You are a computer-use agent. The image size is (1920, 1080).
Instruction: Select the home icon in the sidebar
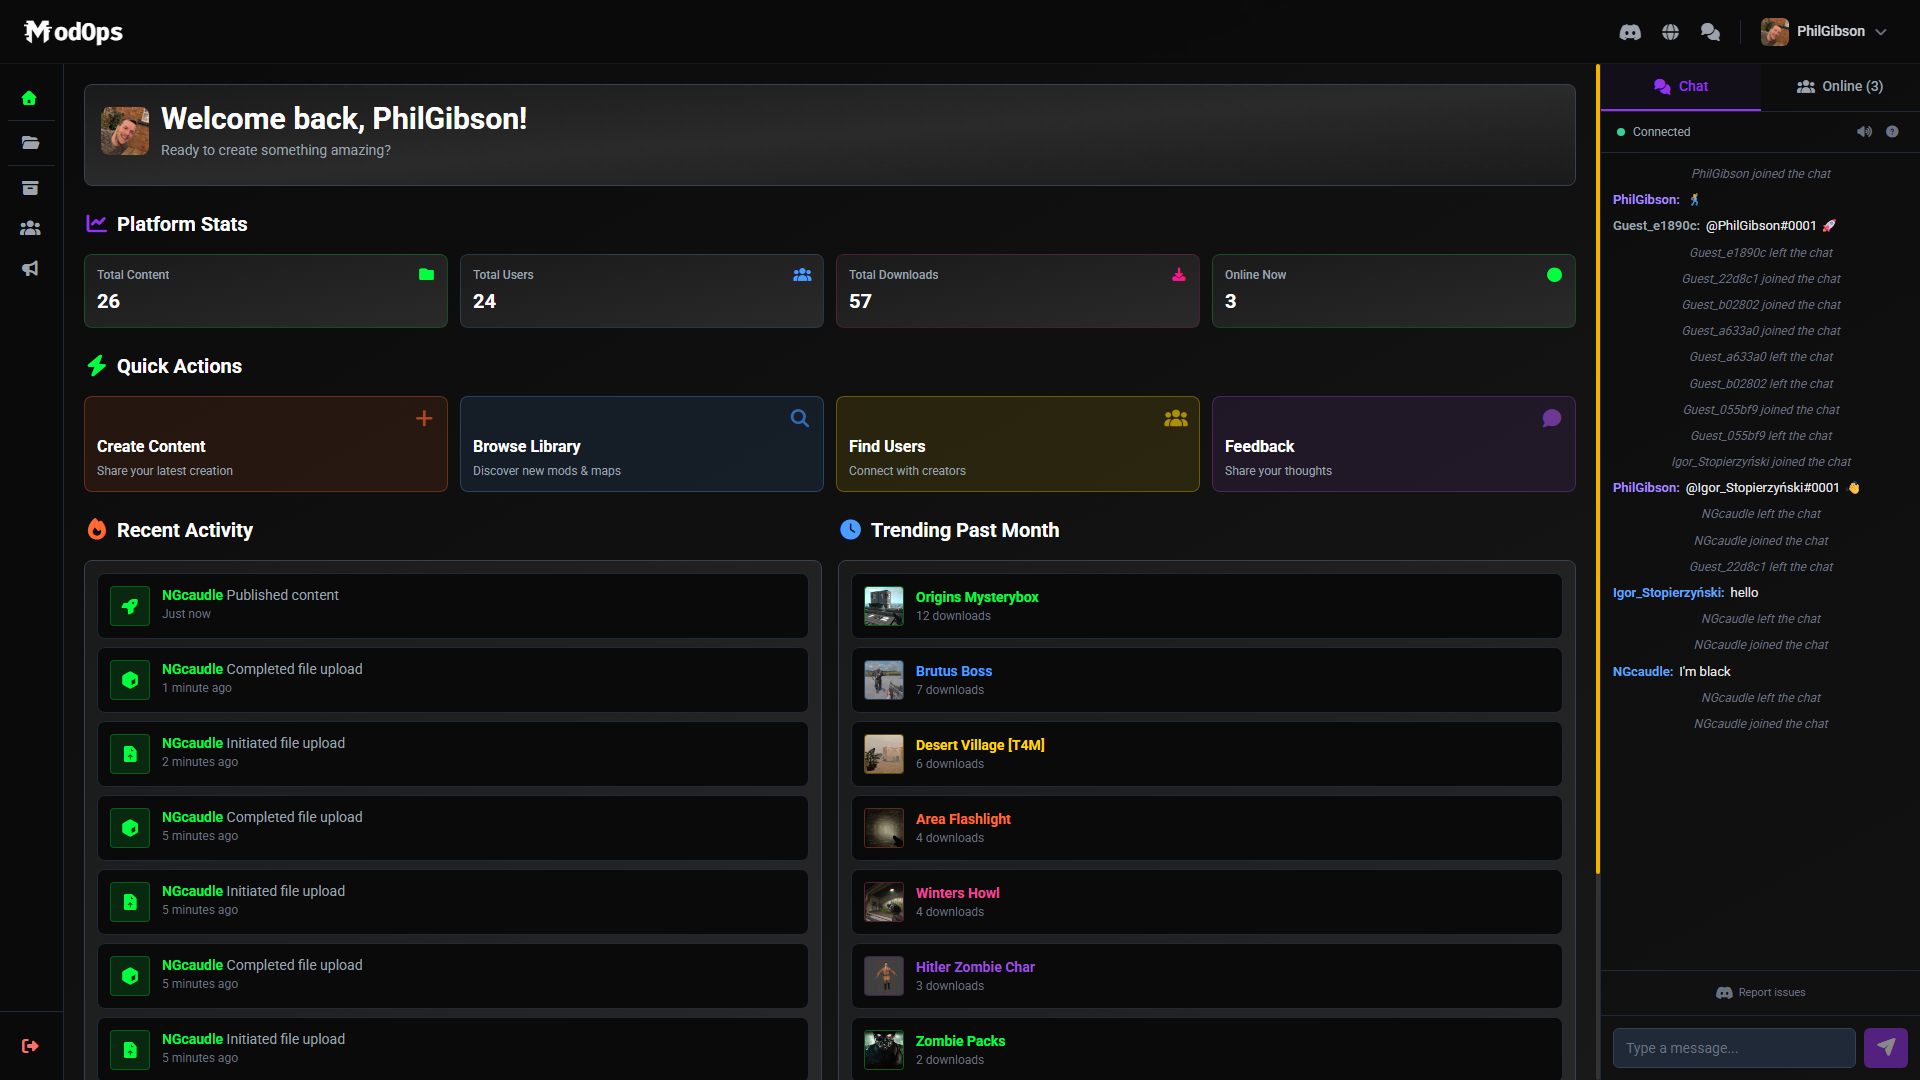pyautogui.click(x=31, y=97)
